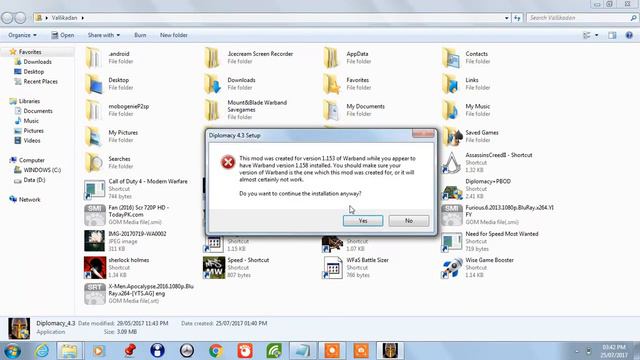Select X-Men.Apocalypse SRT subtitle file
Screen dimensions: 640x360
pyautogui.click(x=139, y=293)
